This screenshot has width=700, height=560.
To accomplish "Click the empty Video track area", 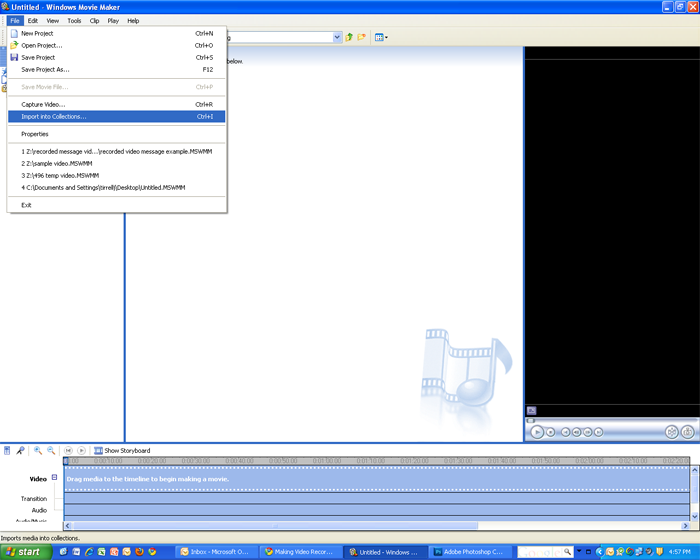I will click(377, 479).
